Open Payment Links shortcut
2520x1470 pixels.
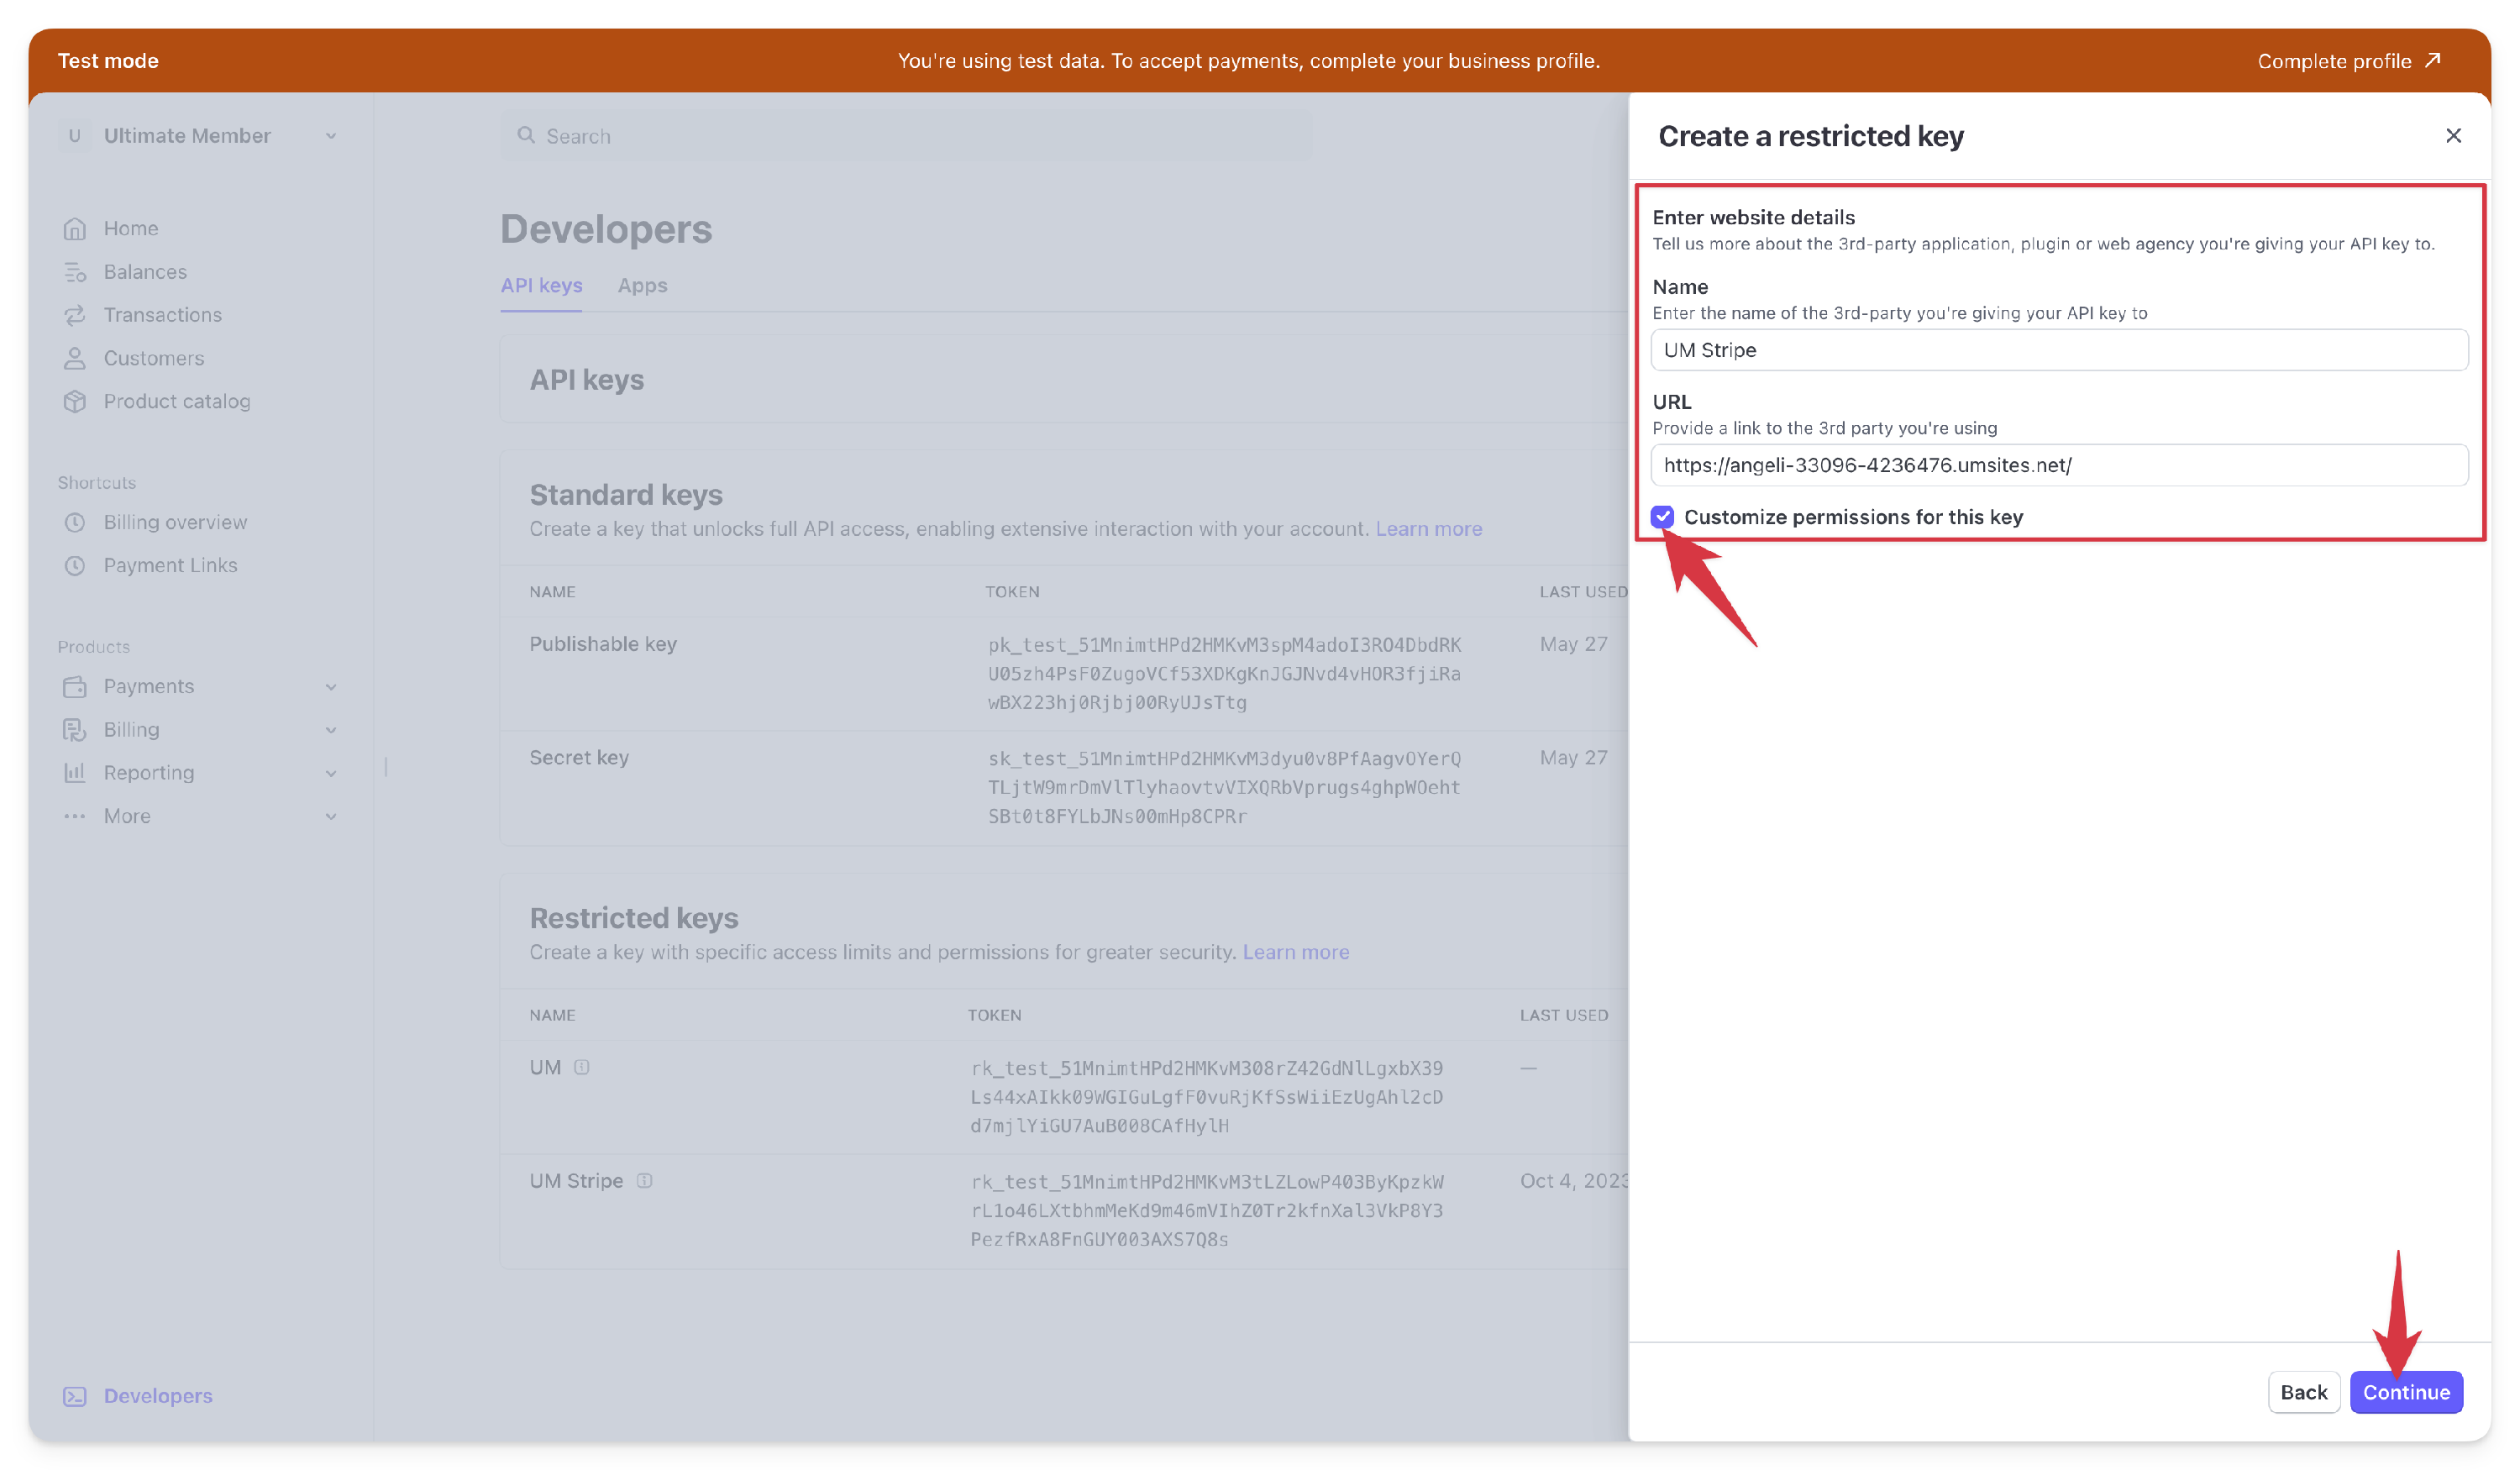[171, 565]
